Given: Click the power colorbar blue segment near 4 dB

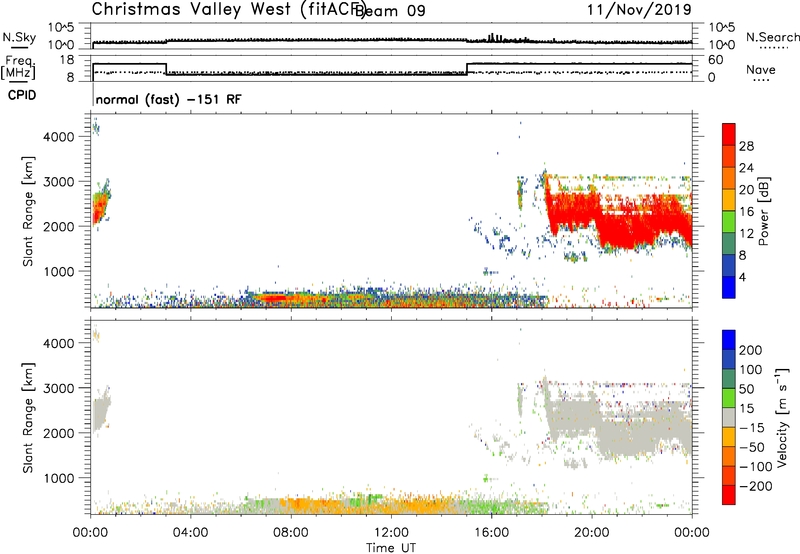Looking at the screenshot, I should [729, 287].
